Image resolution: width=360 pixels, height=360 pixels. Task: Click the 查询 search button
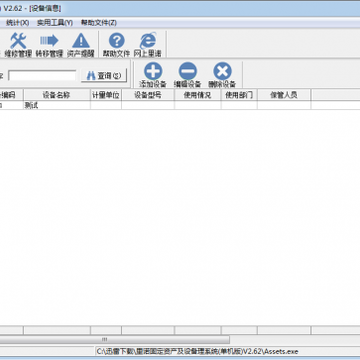(x=104, y=76)
